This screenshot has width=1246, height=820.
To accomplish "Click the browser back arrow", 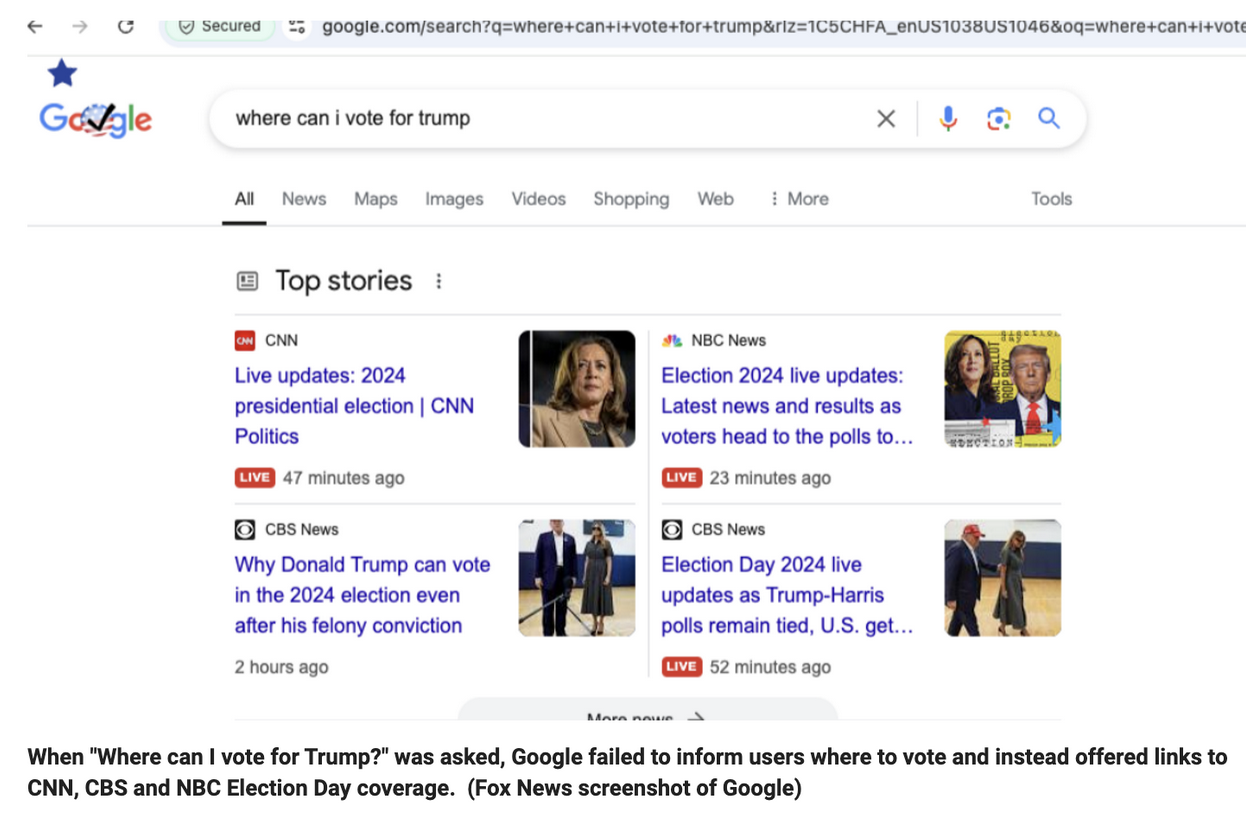I will click(35, 26).
